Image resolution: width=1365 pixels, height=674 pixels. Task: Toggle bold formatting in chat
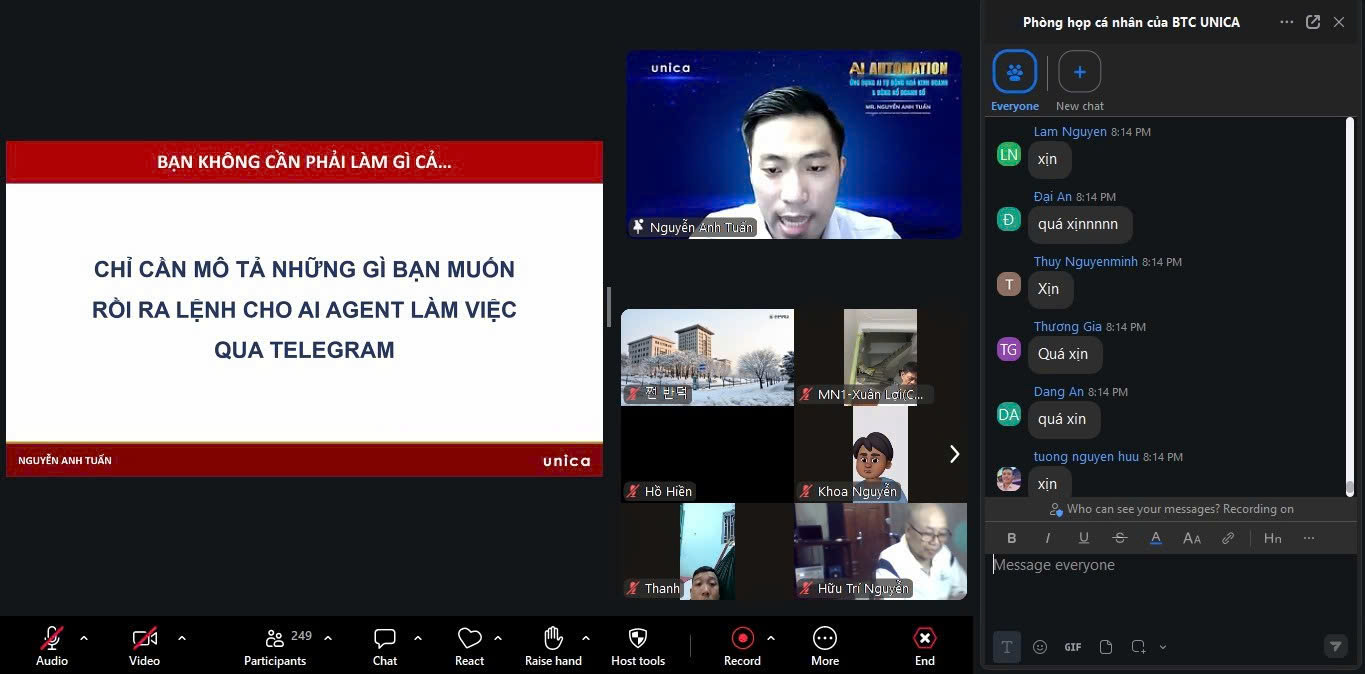[1012, 538]
